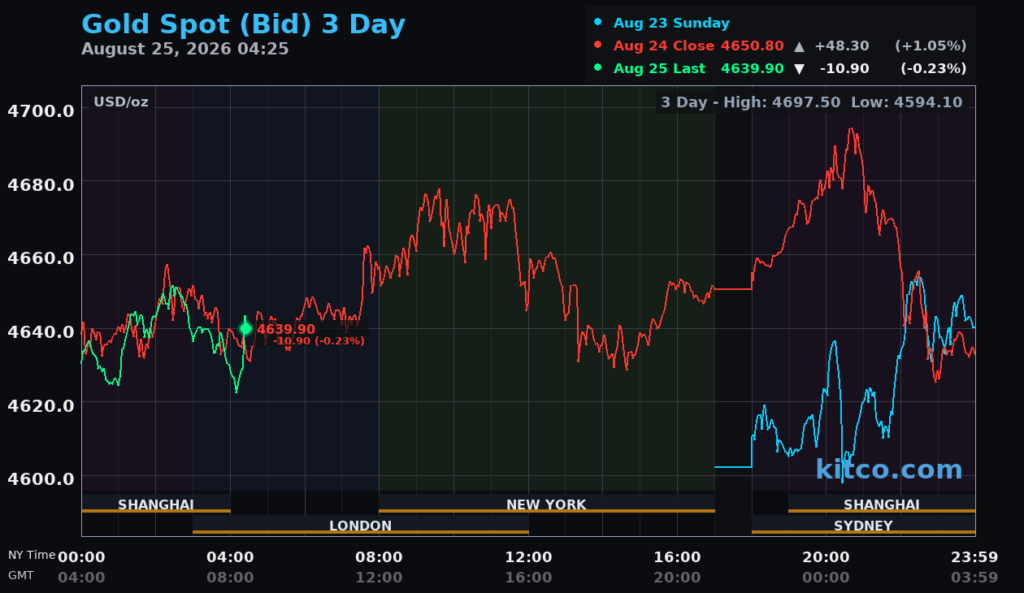Click the red 4639.90 price callout

click(x=286, y=329)
